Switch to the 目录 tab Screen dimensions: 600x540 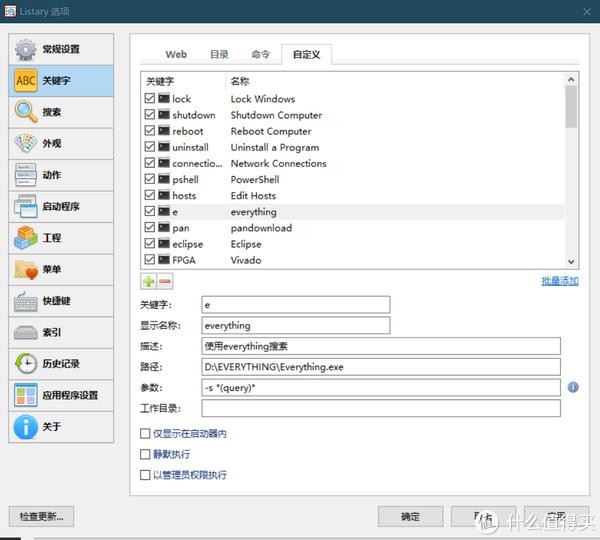pos(219,54)
